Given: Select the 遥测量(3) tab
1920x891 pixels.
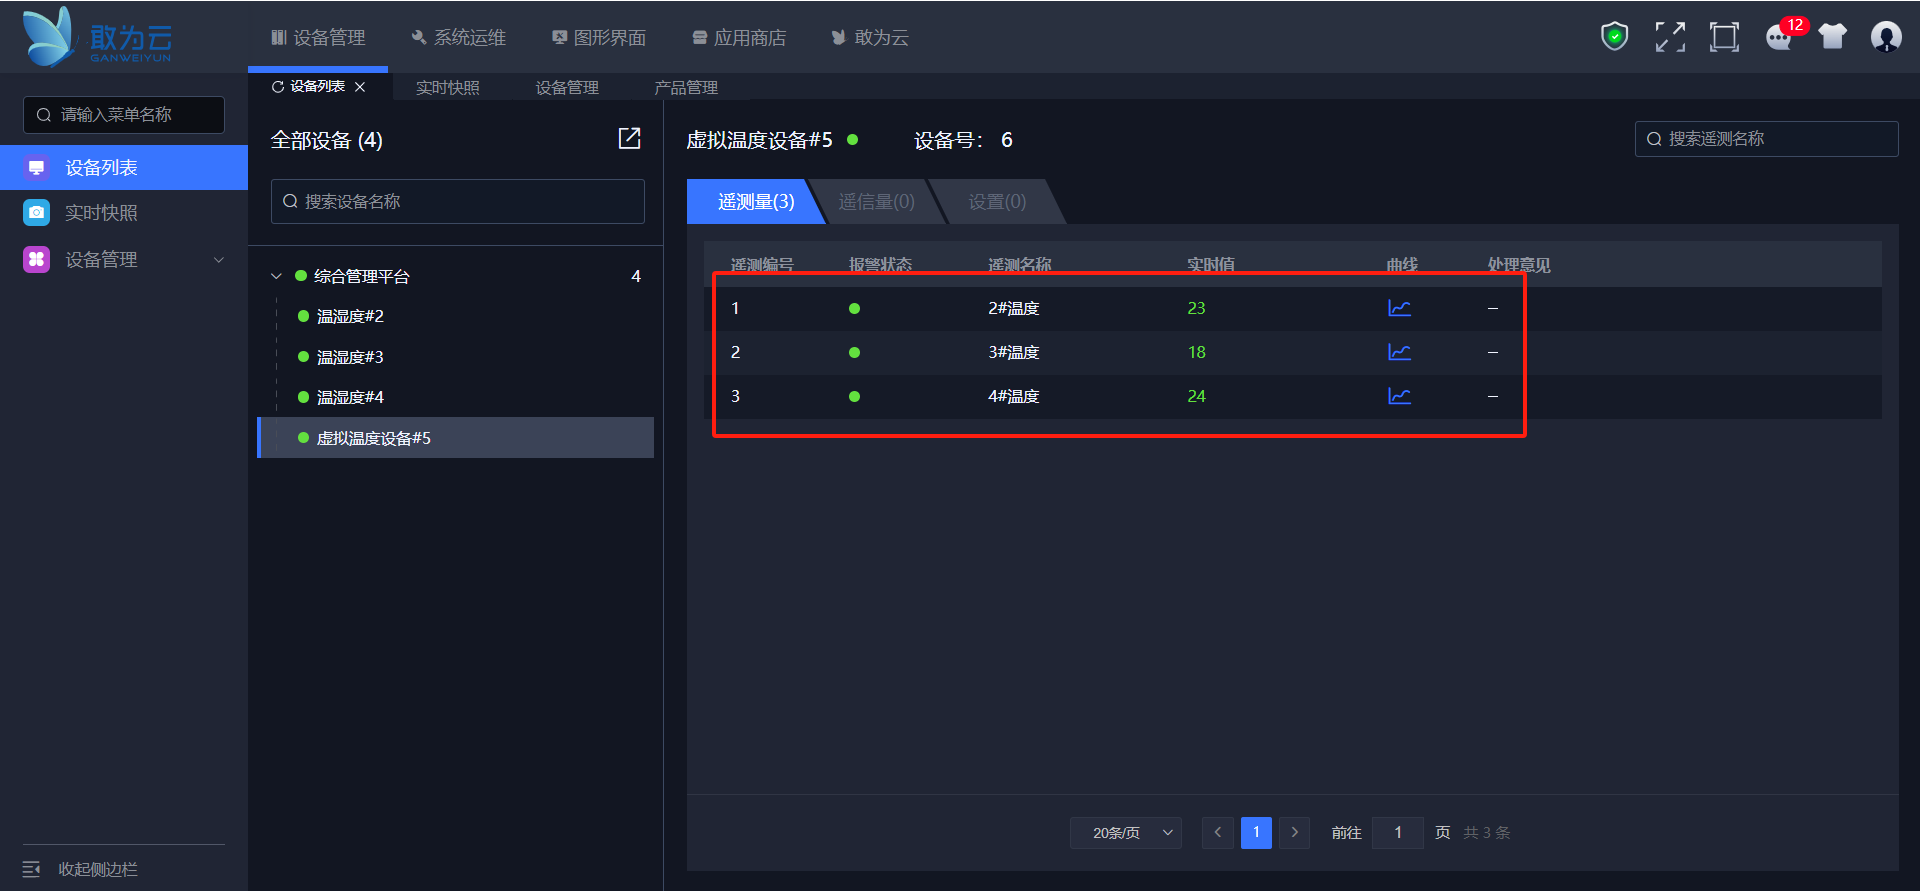Looking at the screenshot, I should (756, 202).
